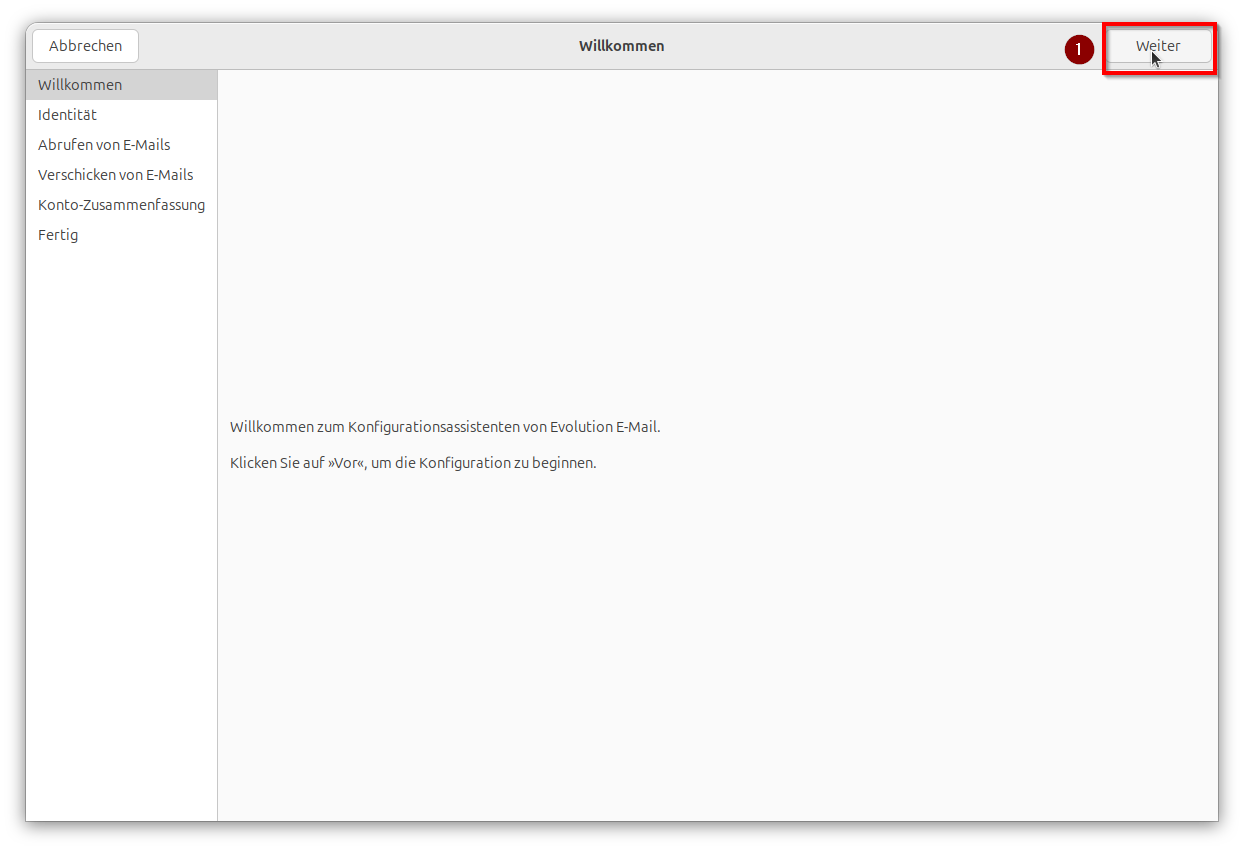The height and width of the screenshot is (850, 1244).
Task: Dismiss the assistant using the cancel control
Action: 85,46
